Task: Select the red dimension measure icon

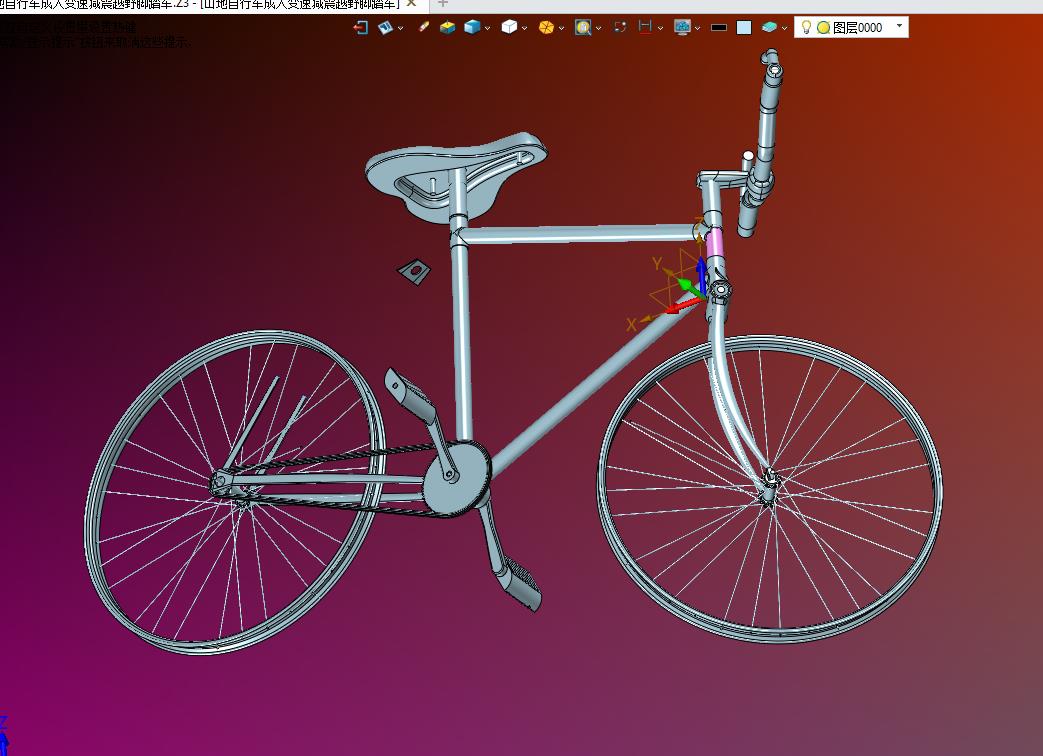Action: tap(645, 27)
